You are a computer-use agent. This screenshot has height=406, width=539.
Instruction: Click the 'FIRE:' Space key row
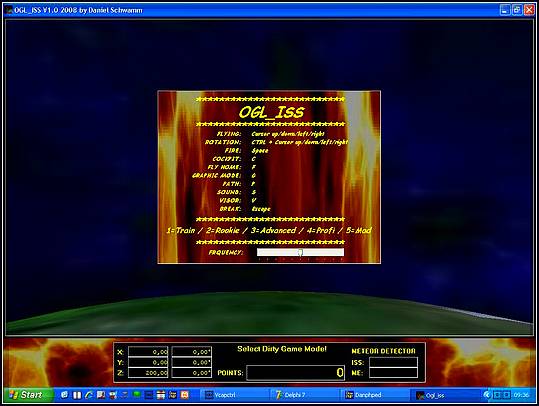point(246,151)
